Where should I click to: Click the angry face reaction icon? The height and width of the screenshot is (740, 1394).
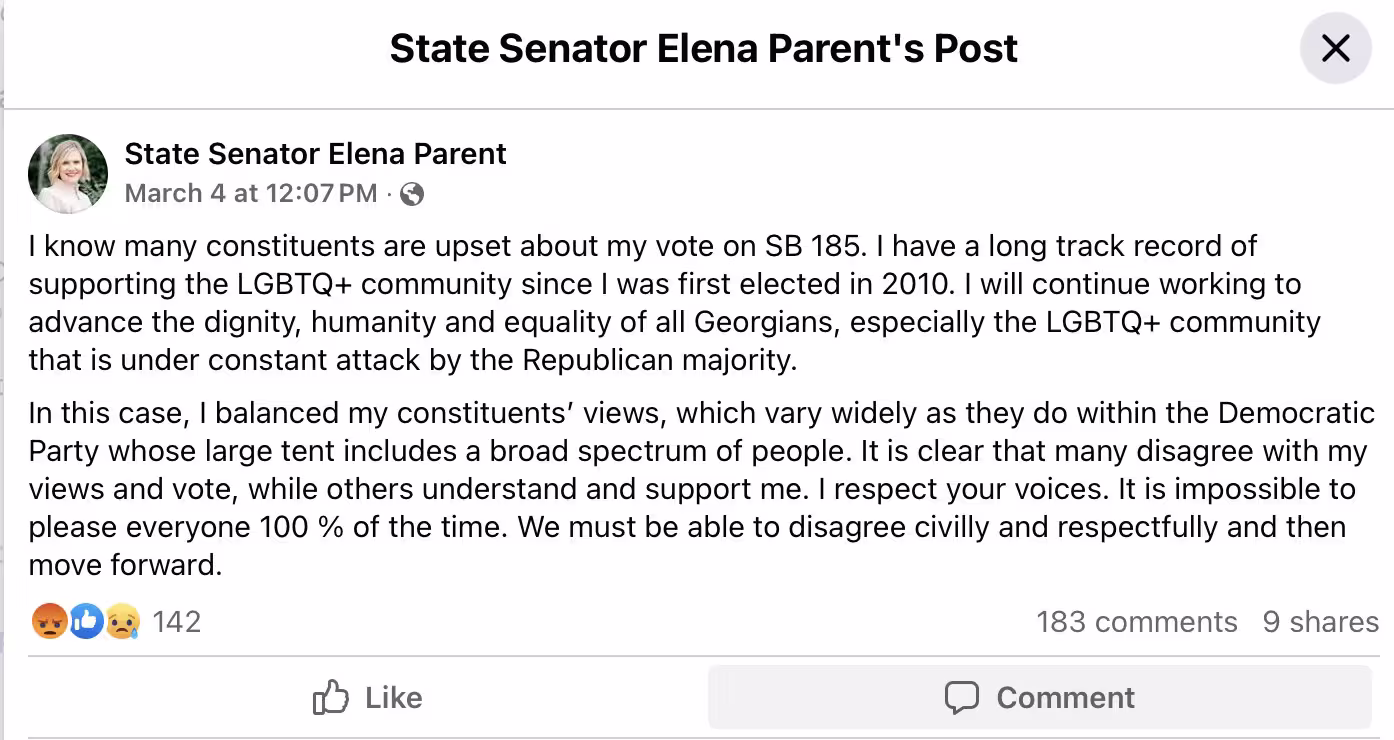(49, 622)
